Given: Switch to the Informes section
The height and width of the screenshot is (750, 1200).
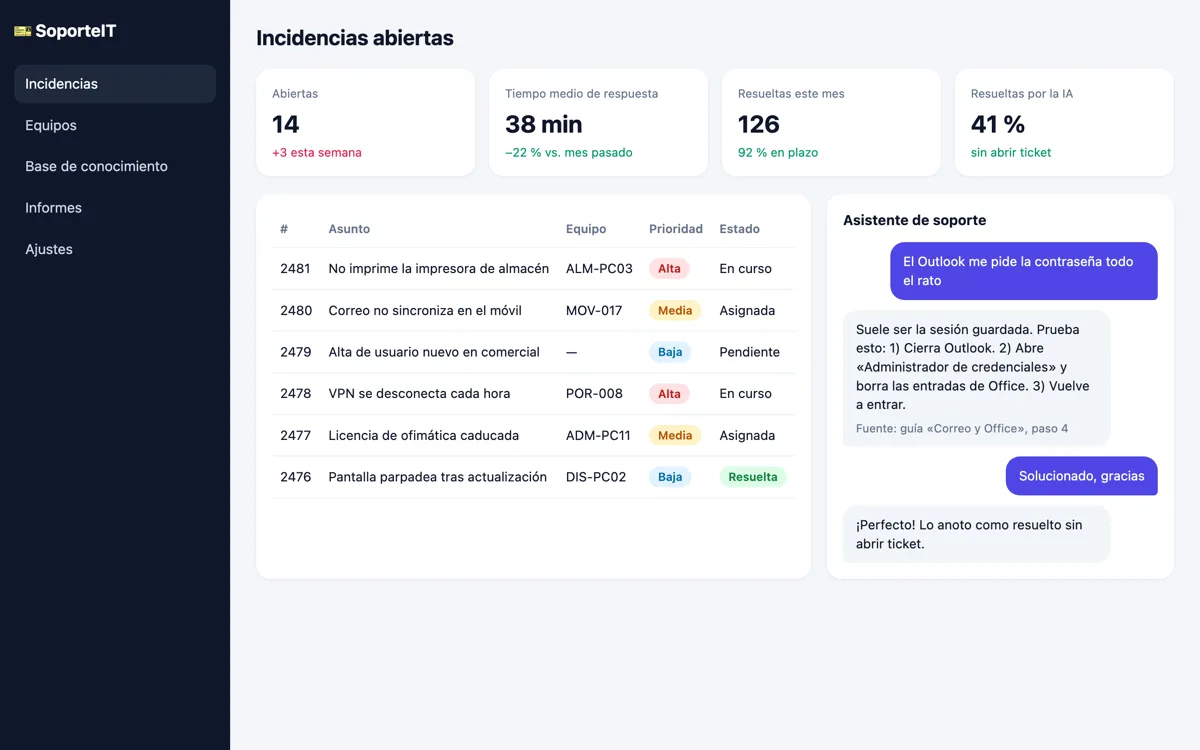Looking at the screenshot, I should (115, 208).
